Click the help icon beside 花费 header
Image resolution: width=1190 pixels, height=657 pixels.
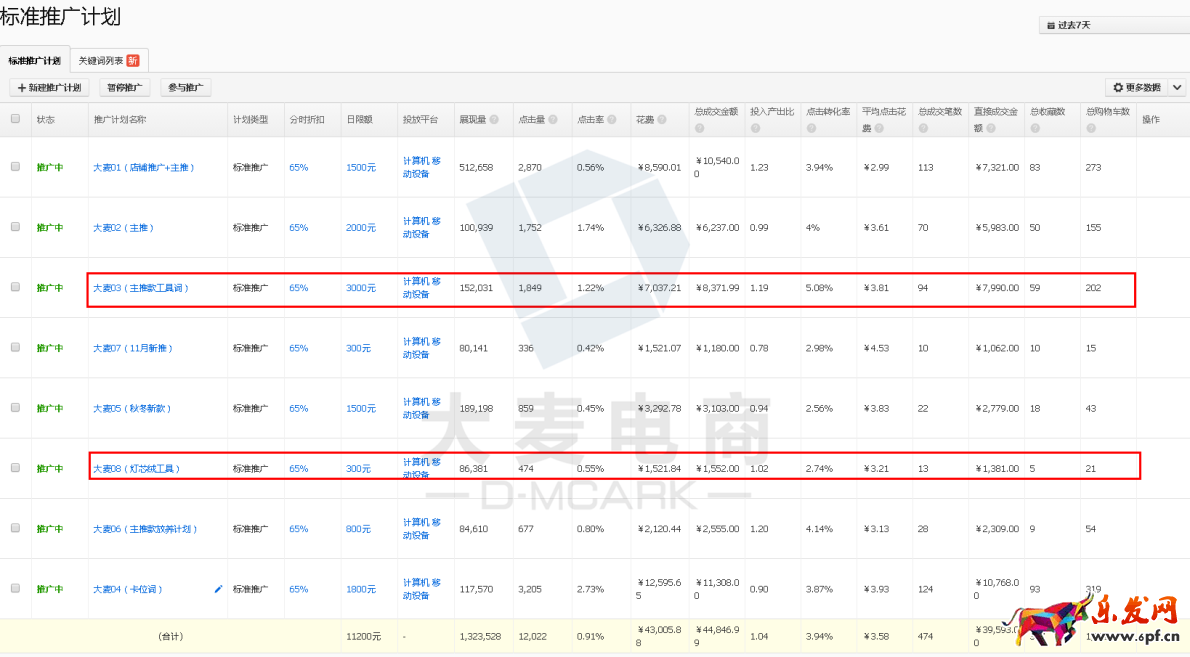pyautogui.click(x=662, y=120)
